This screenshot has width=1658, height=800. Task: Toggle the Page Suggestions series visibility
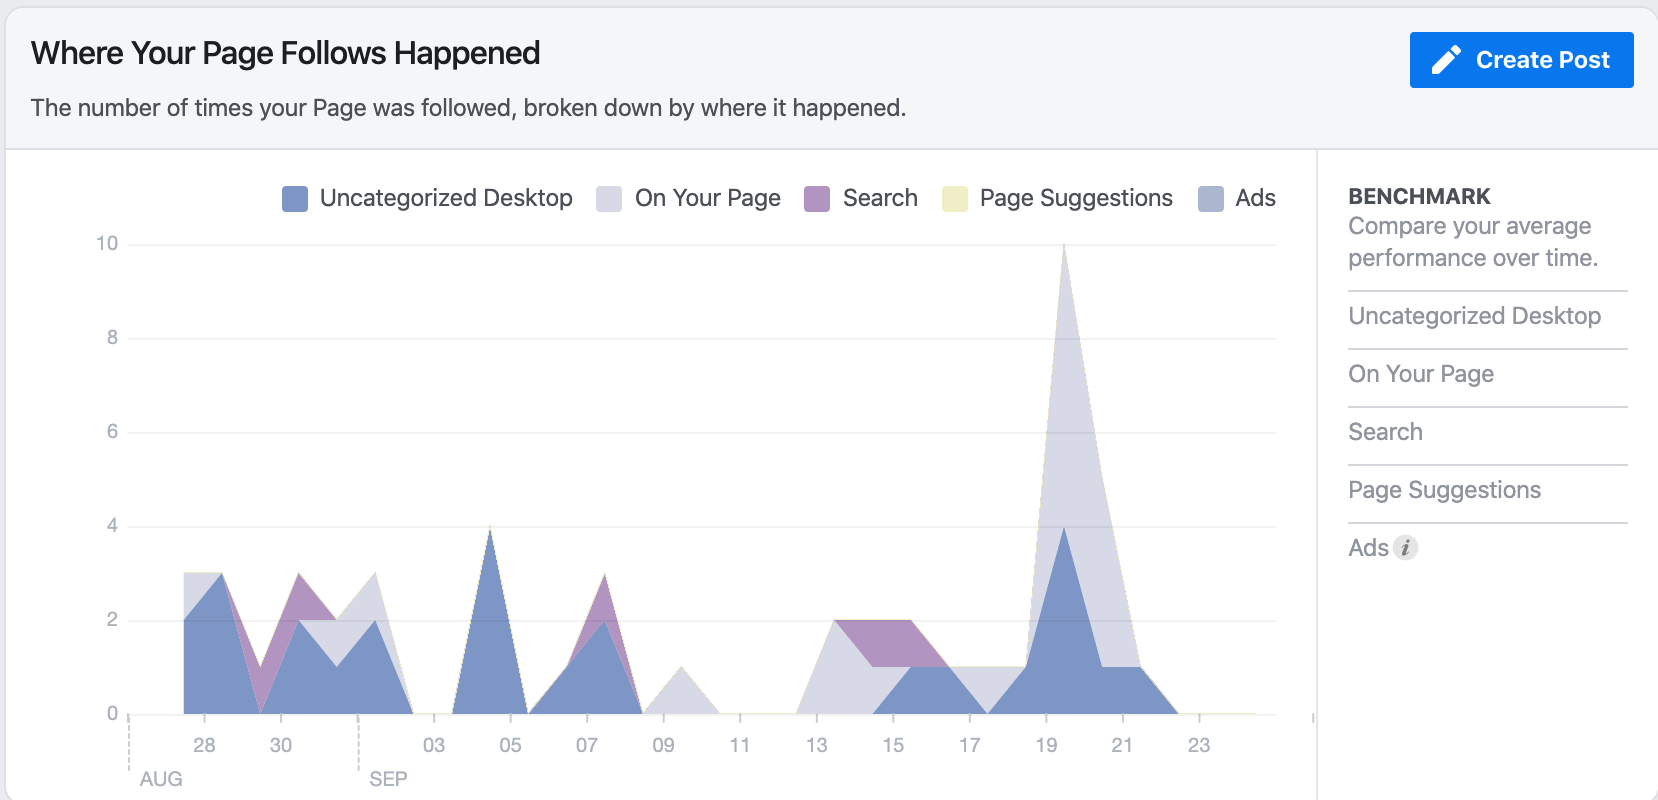coord(1075,198)
